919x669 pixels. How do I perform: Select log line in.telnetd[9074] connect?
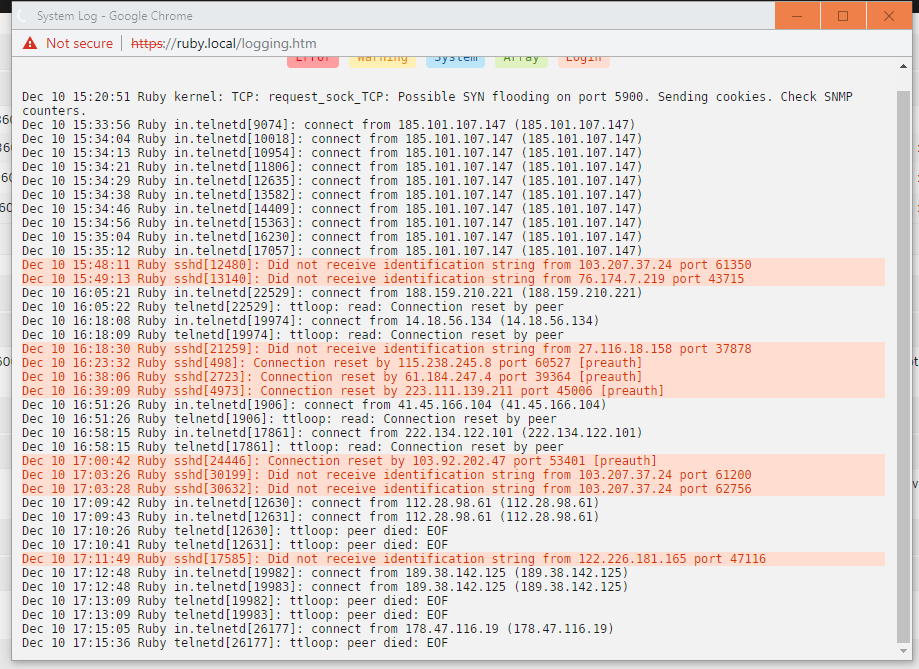[329, 125]
